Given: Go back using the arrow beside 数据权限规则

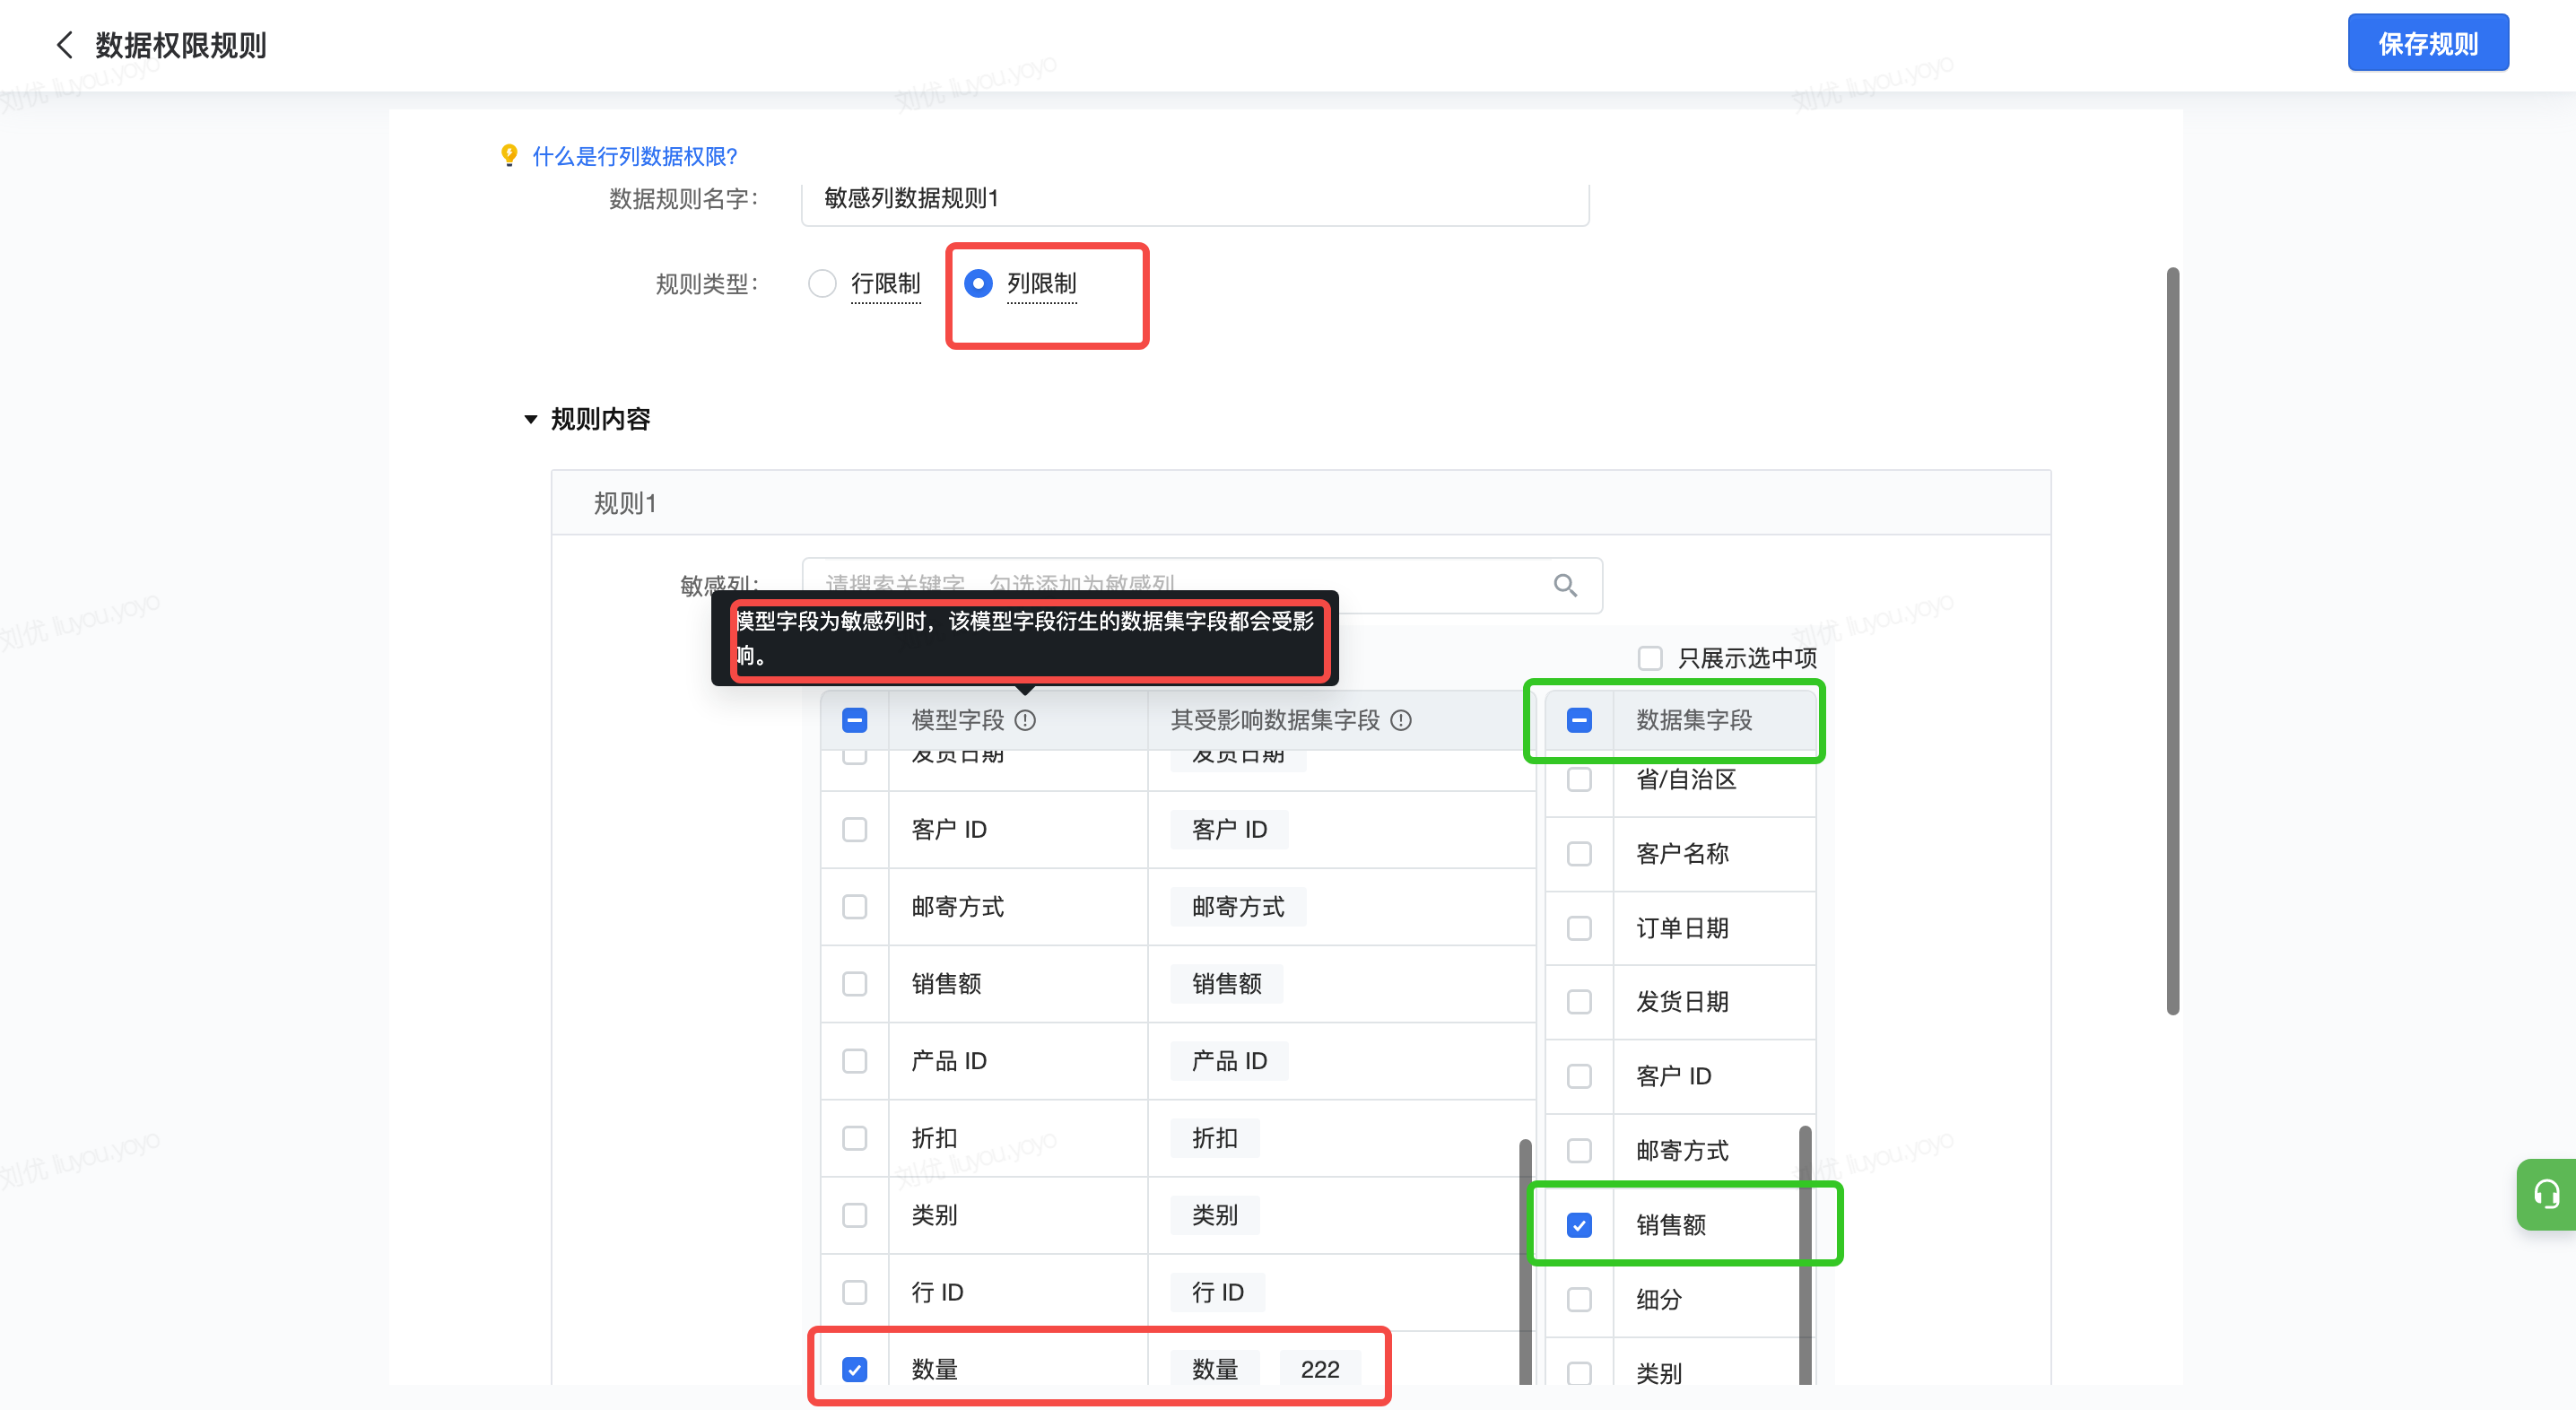Looking at the screenshot, I should 65,45.
